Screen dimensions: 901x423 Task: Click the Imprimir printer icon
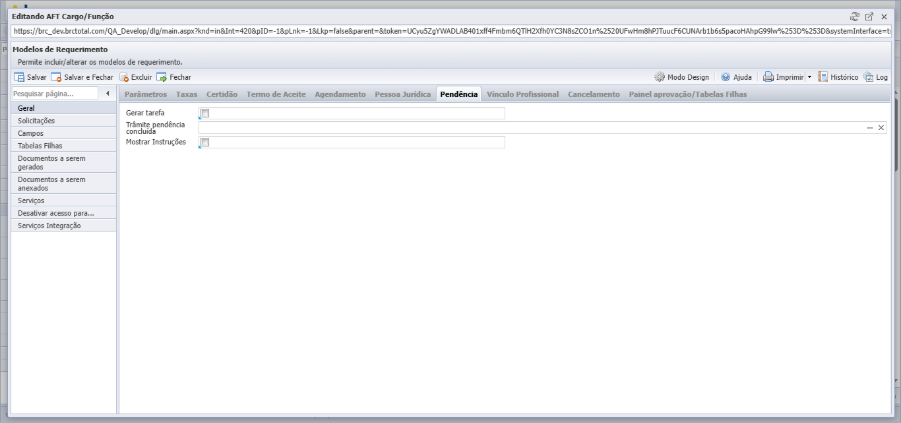click(x=768, y=77)
